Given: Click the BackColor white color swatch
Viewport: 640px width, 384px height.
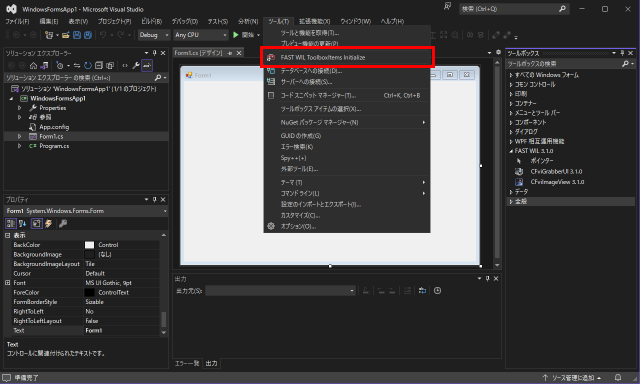Looking at the screenshot, I should (89, 245).
